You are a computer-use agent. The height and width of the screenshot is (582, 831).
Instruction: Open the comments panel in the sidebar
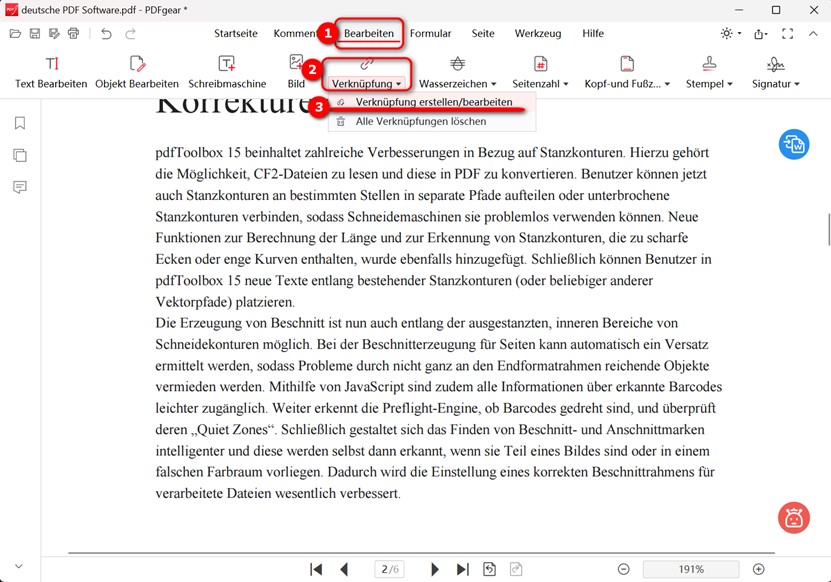(x=20, y=187)
